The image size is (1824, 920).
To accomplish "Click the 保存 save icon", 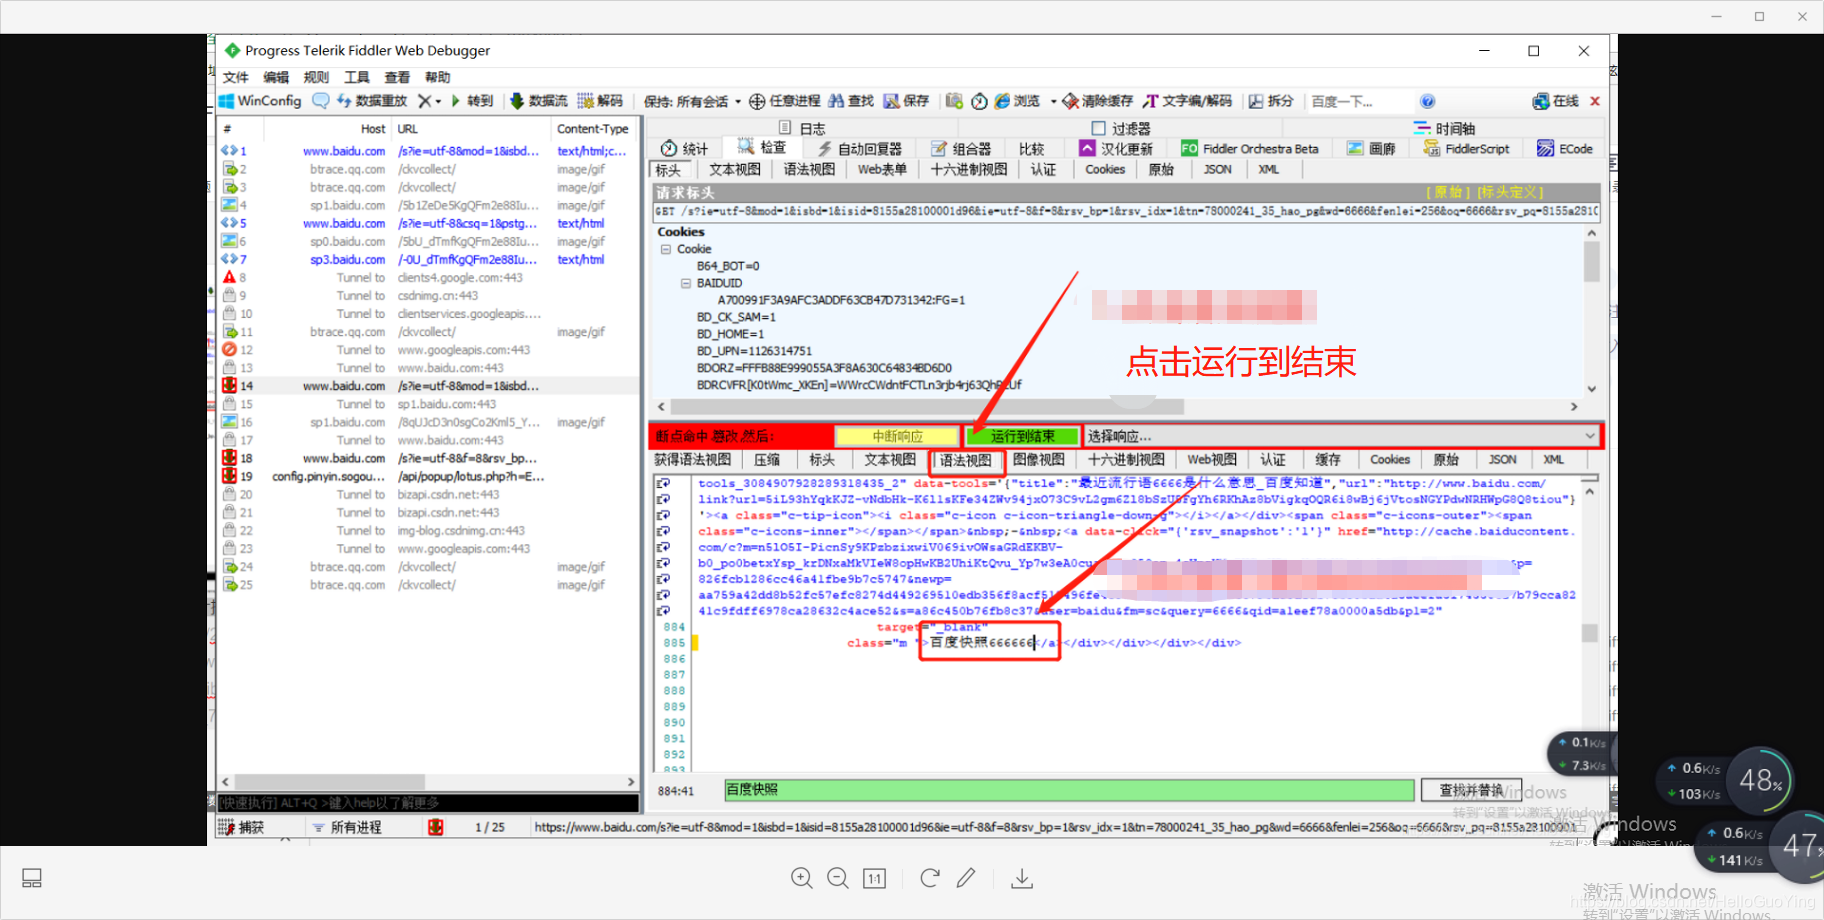I will click(891, 101).
